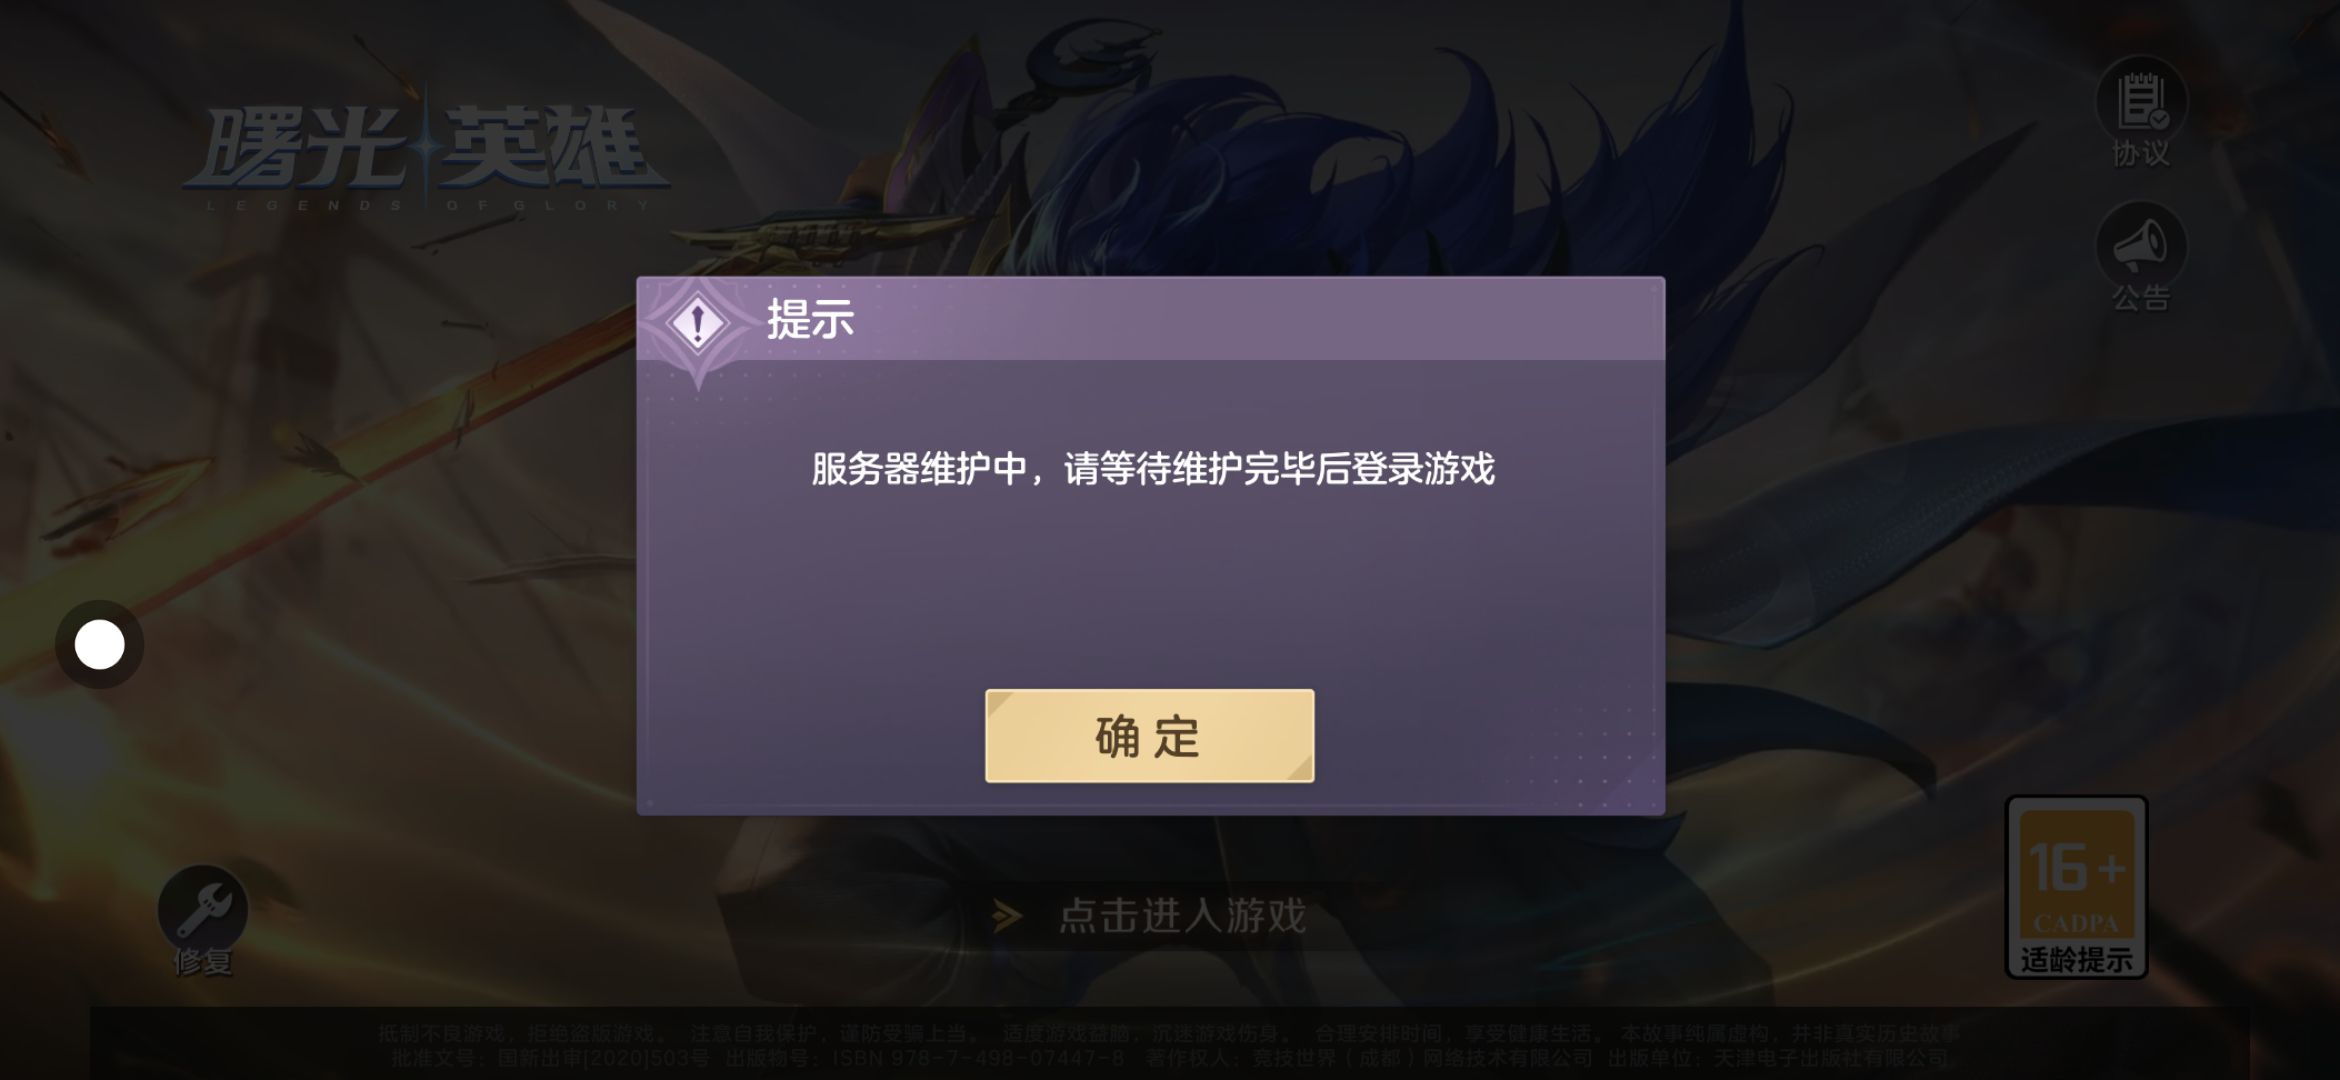
Task: Tap the 曙光英雄 game logo
Action: (x=427, y=157)
